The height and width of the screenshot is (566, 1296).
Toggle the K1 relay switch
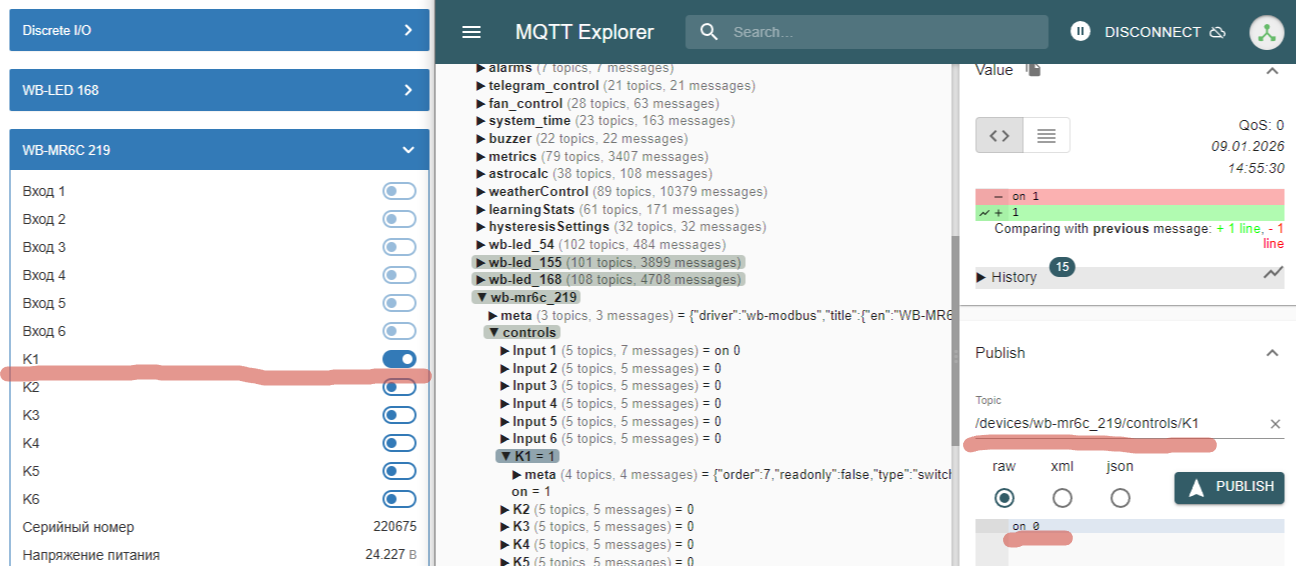(399, 359)
